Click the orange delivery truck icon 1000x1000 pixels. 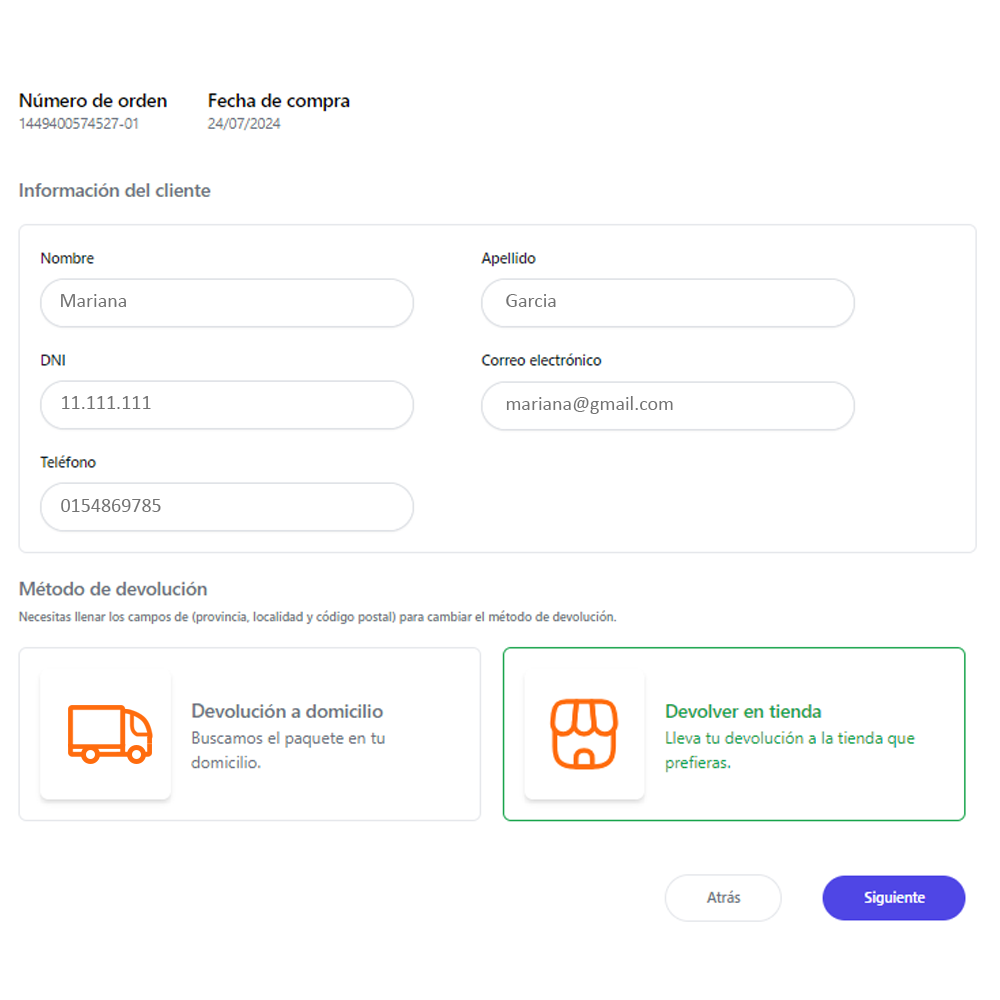point(110,734)
